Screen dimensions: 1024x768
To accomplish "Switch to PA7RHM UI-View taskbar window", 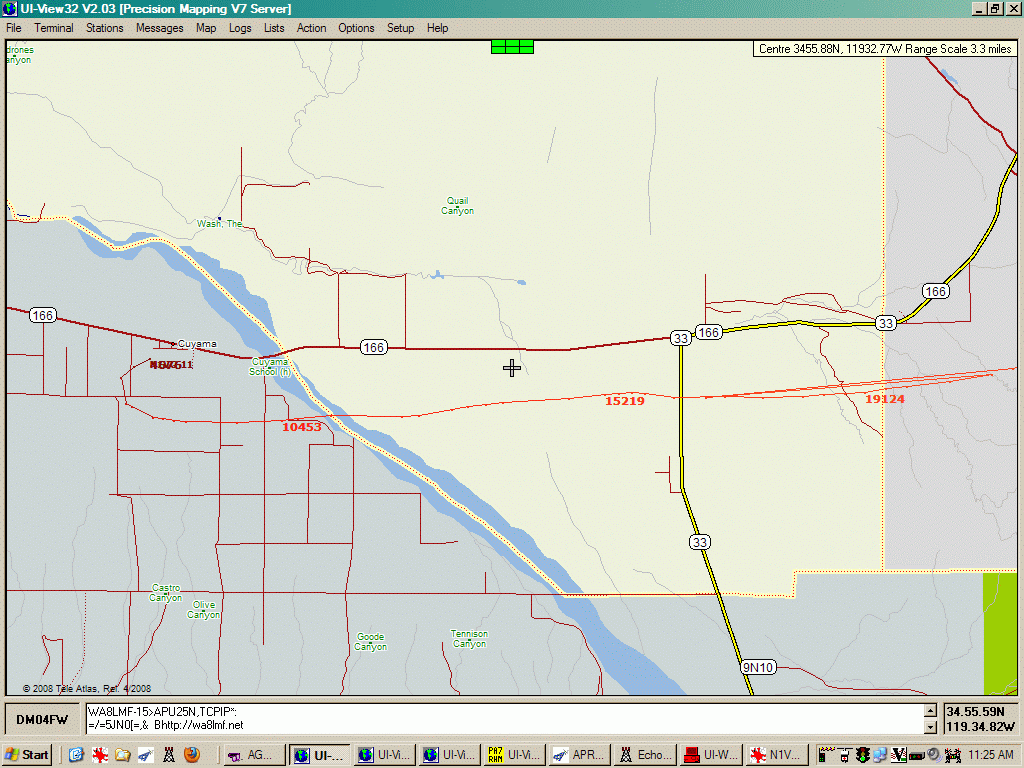I will click(513, 755).
